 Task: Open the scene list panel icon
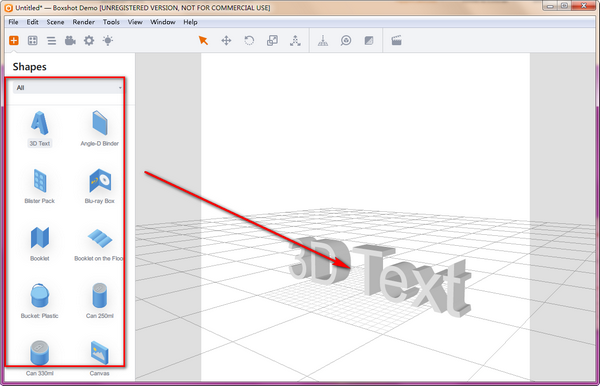coord(51,41)
